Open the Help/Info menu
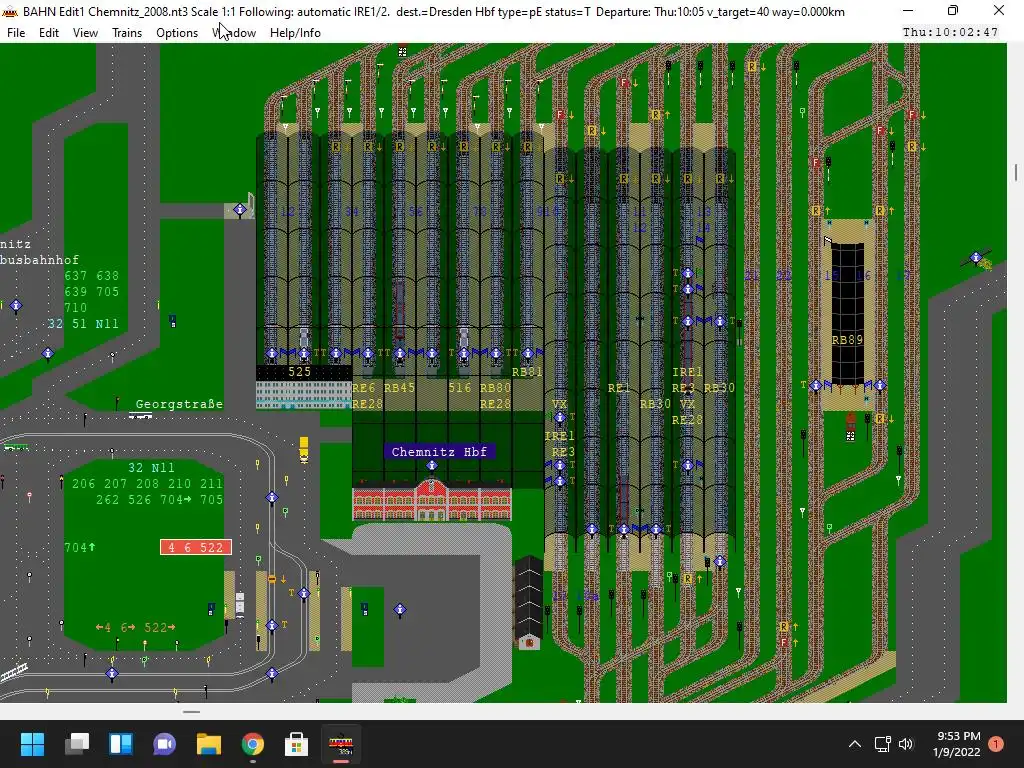Screen dimensions: 1024x768 point(295,33)
